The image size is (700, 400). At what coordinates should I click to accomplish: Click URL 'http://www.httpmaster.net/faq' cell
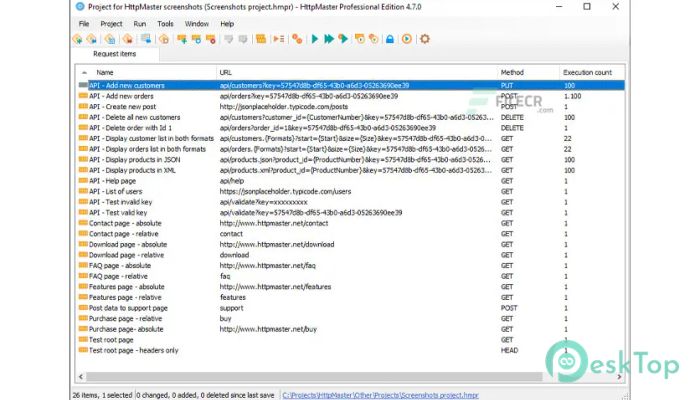(267, 266)
